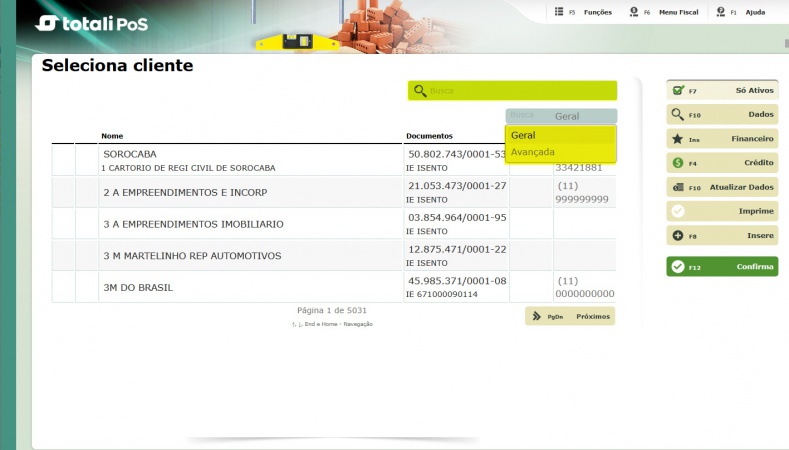Click the Crédito dollar sign icon
This screenshot has width=789, height=450.
pos(678,163)
